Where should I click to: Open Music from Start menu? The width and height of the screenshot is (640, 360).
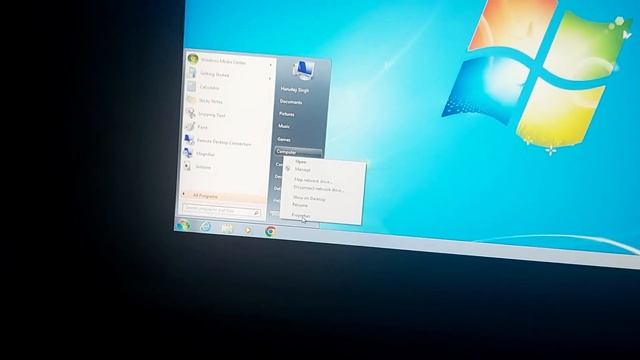click(284, 127)
